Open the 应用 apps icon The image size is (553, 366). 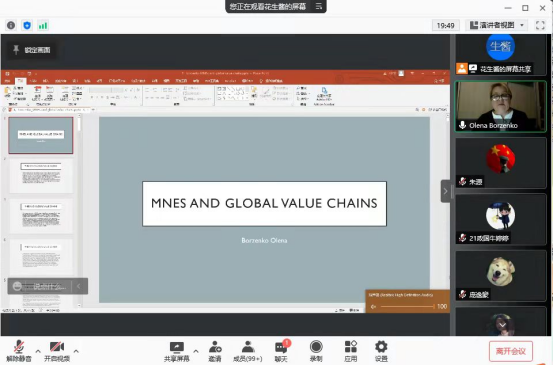click(351, 347)
